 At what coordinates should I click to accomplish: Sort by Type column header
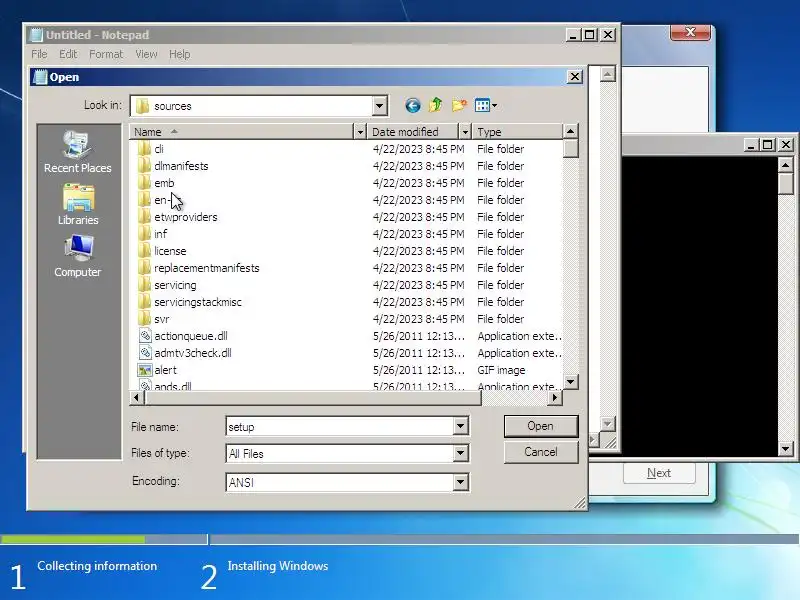click(517, 132)
